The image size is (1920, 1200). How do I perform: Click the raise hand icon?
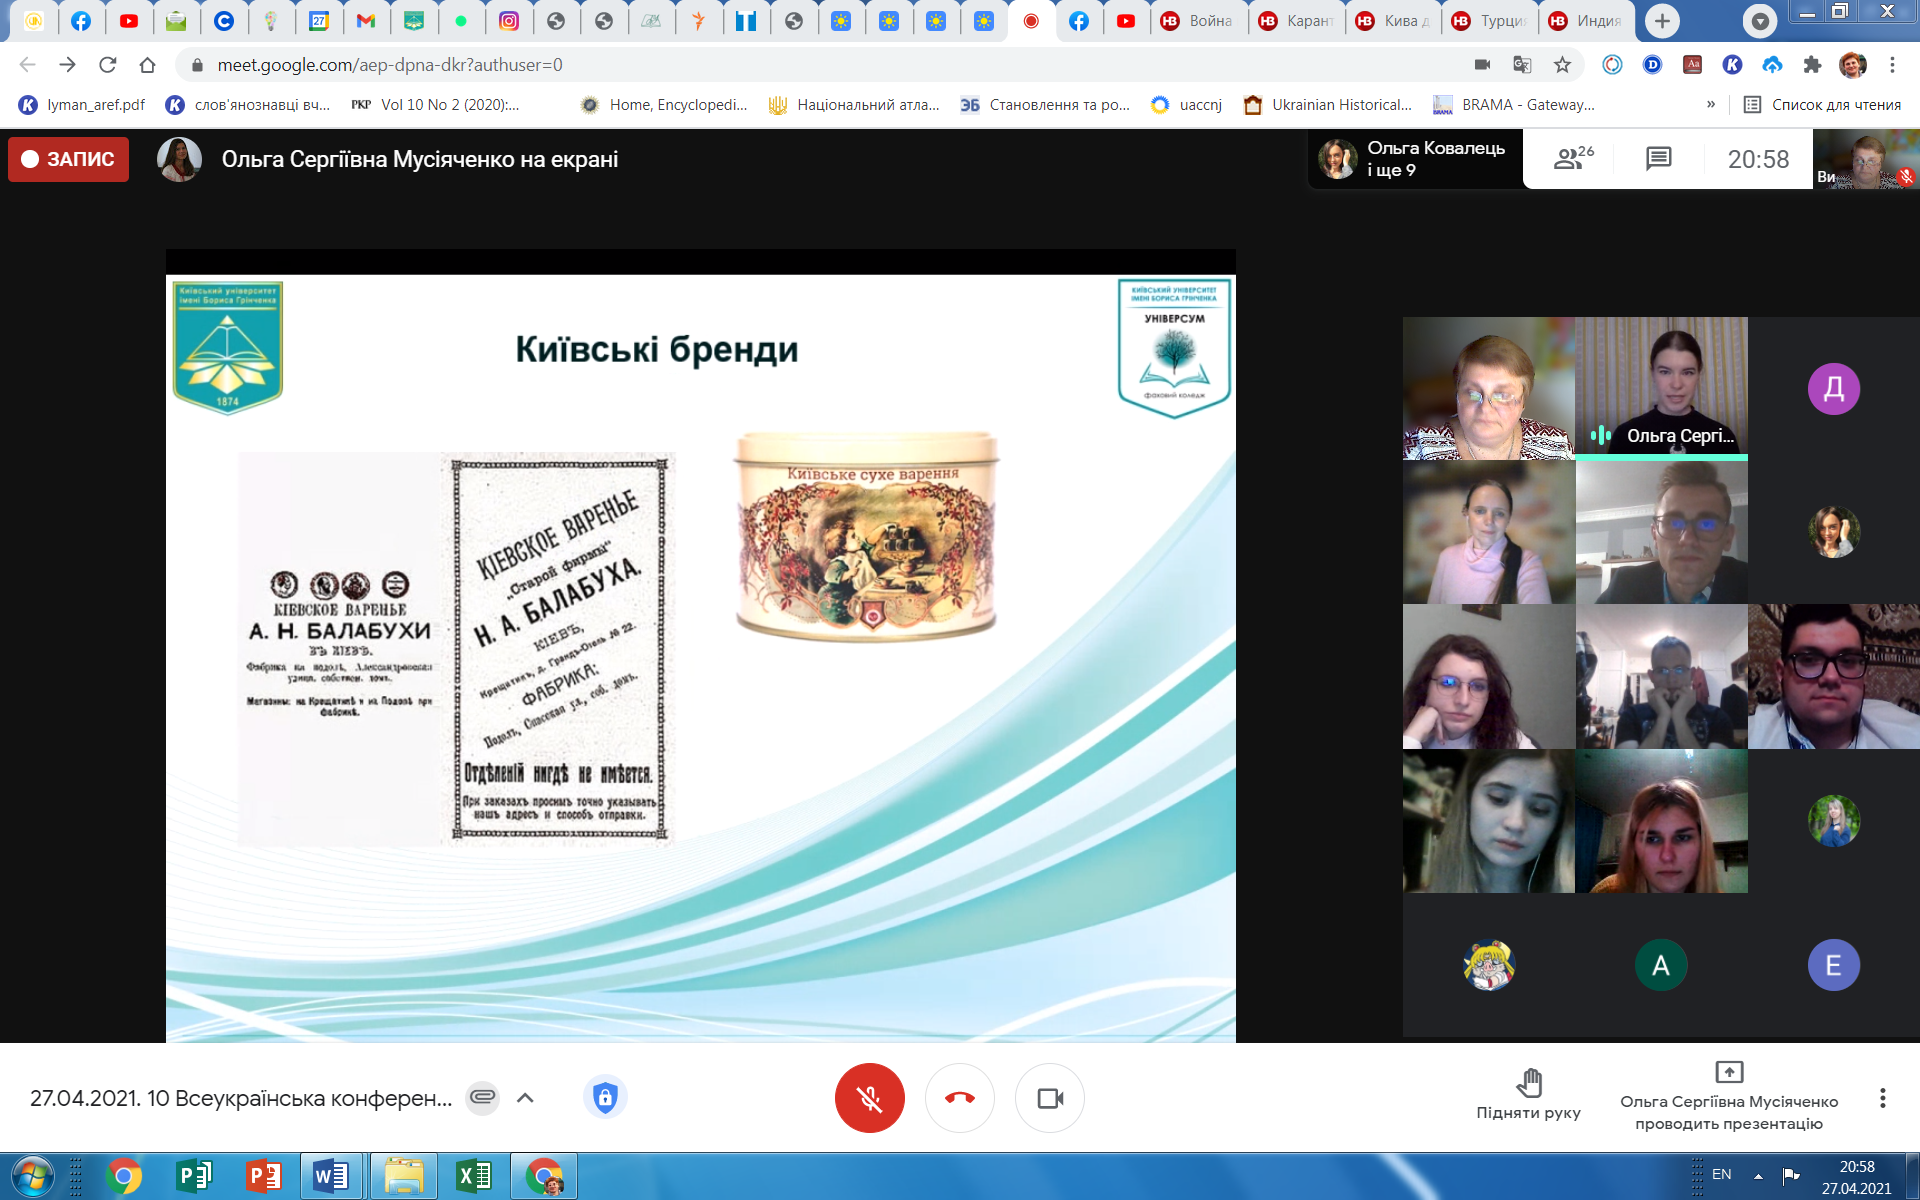pos(1528,1084)
